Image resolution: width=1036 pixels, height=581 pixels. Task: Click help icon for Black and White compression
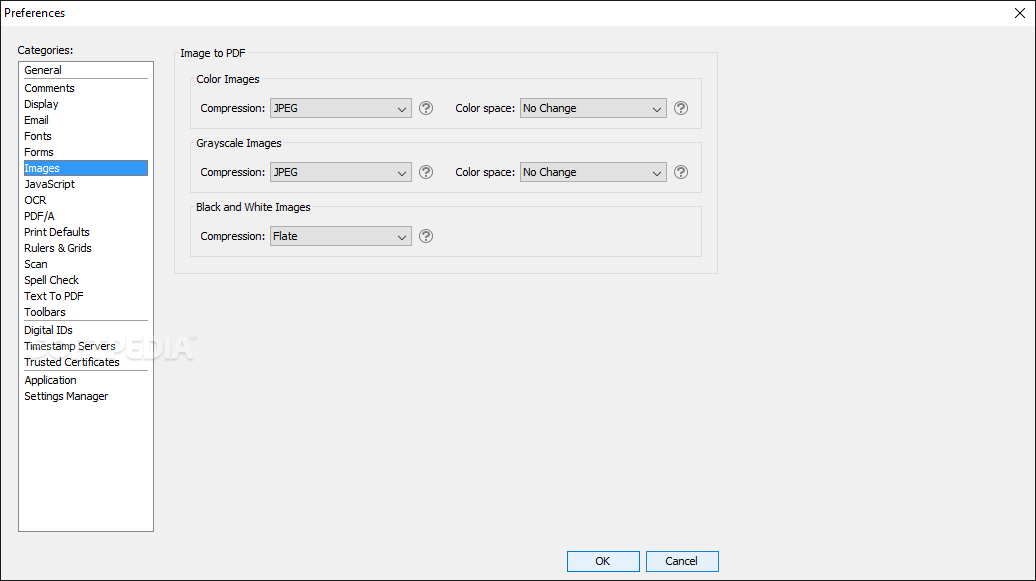click(426, 237)
